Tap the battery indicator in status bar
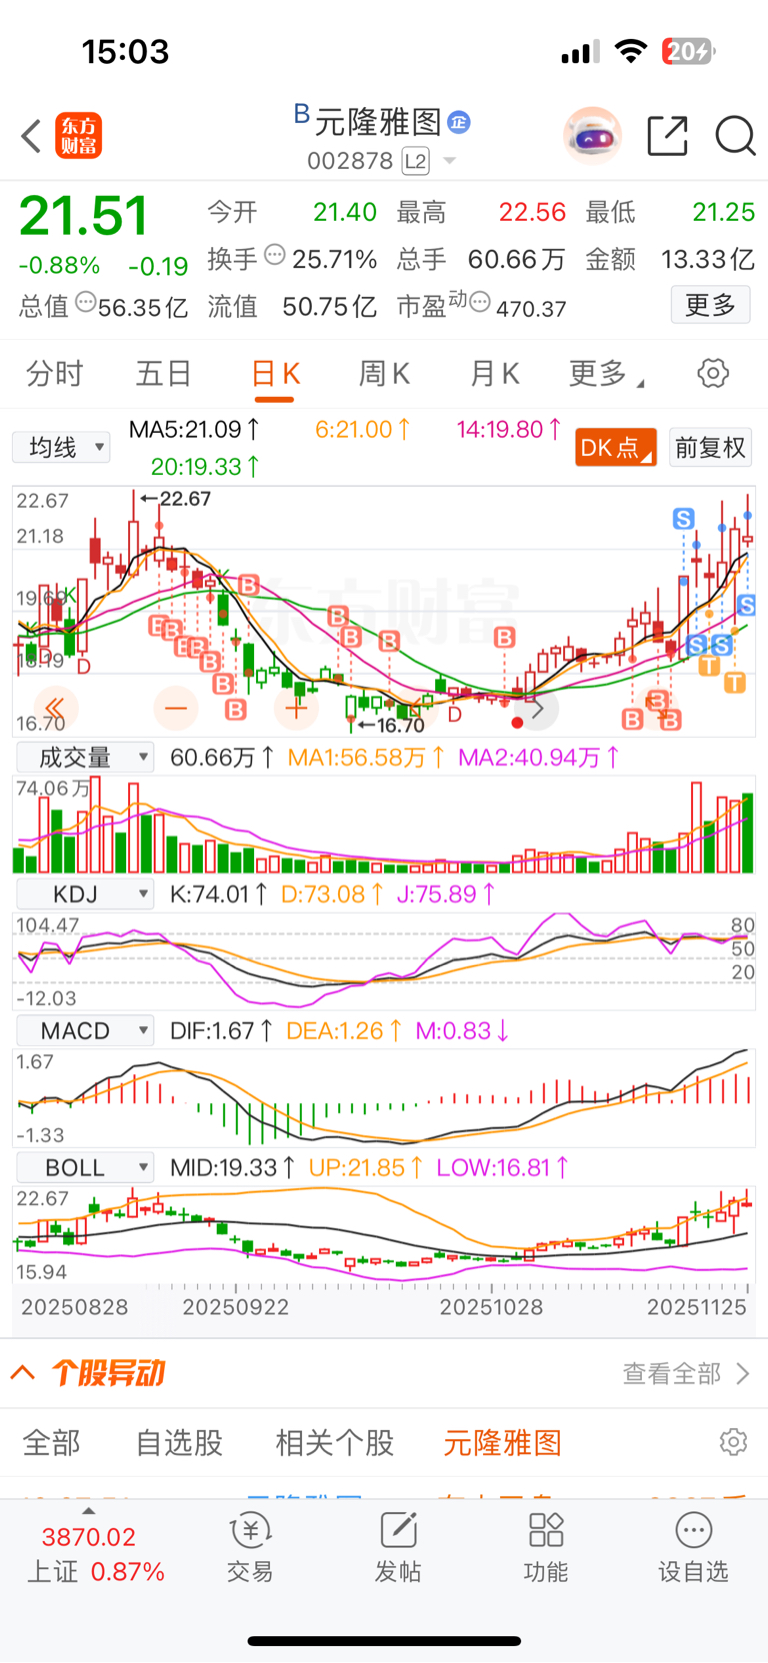Image resolution: width=768 pixels, height=1663 pixels. pyautogui.click(x=688, y=51)
